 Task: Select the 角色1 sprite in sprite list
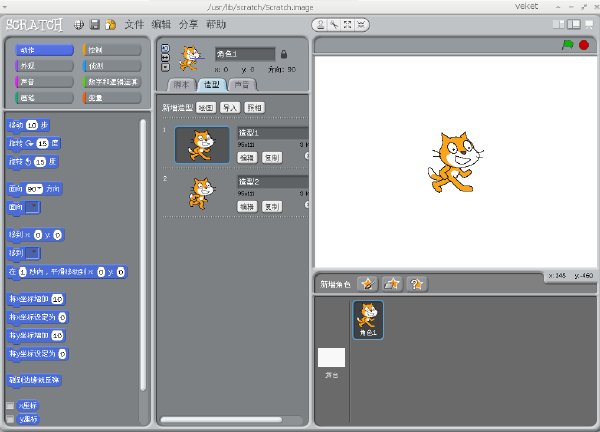point(368,320)
